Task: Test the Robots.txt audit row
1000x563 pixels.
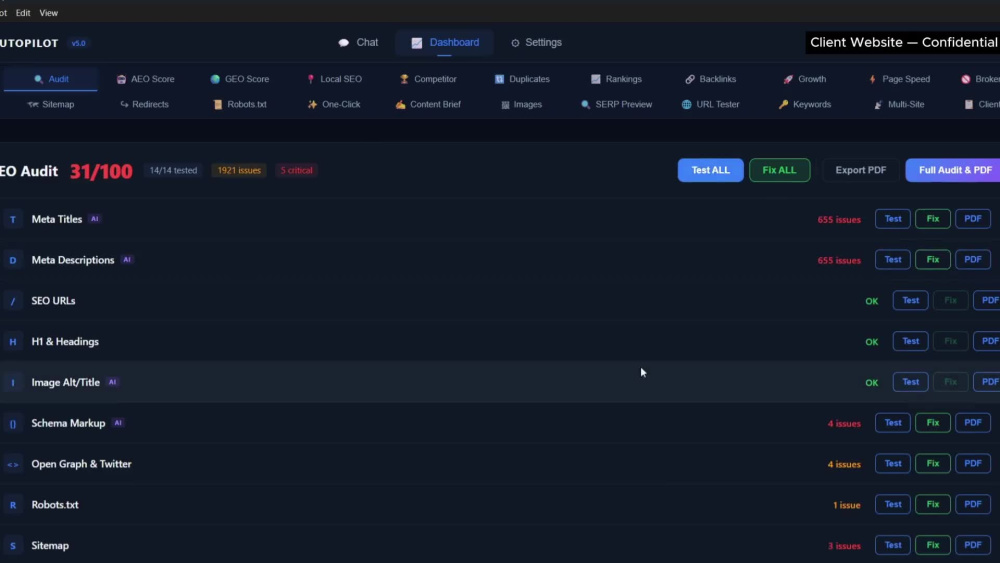Action: (x=893, y=504)
